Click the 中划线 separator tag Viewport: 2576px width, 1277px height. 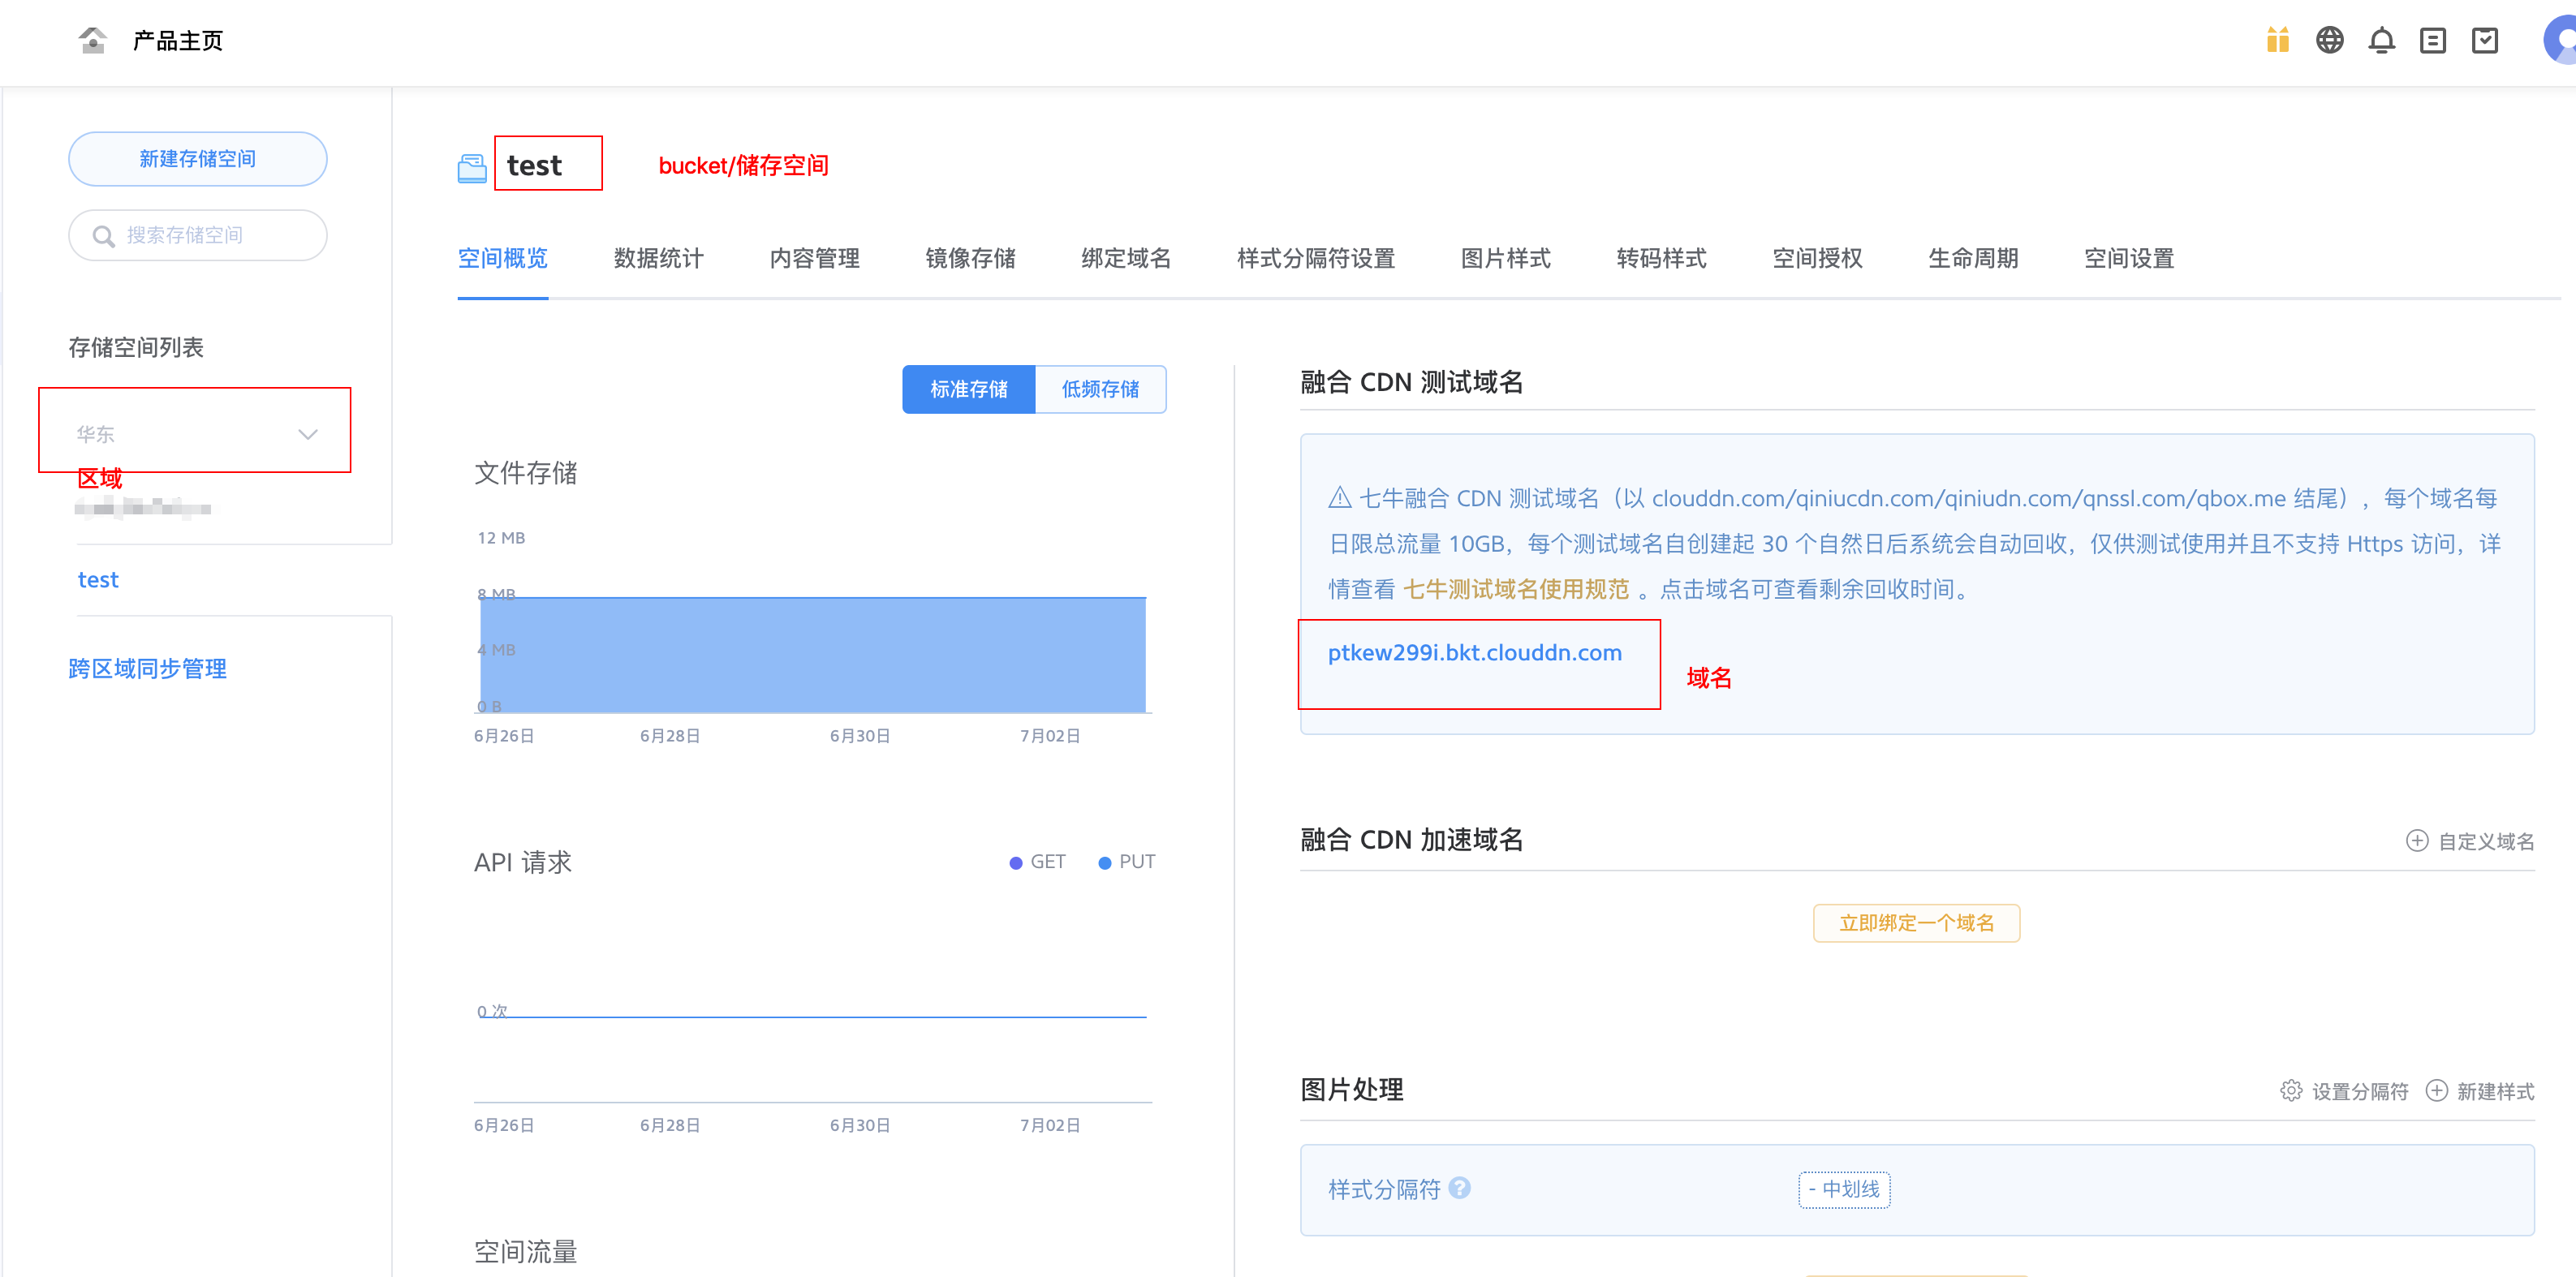coord(1844,1189)
